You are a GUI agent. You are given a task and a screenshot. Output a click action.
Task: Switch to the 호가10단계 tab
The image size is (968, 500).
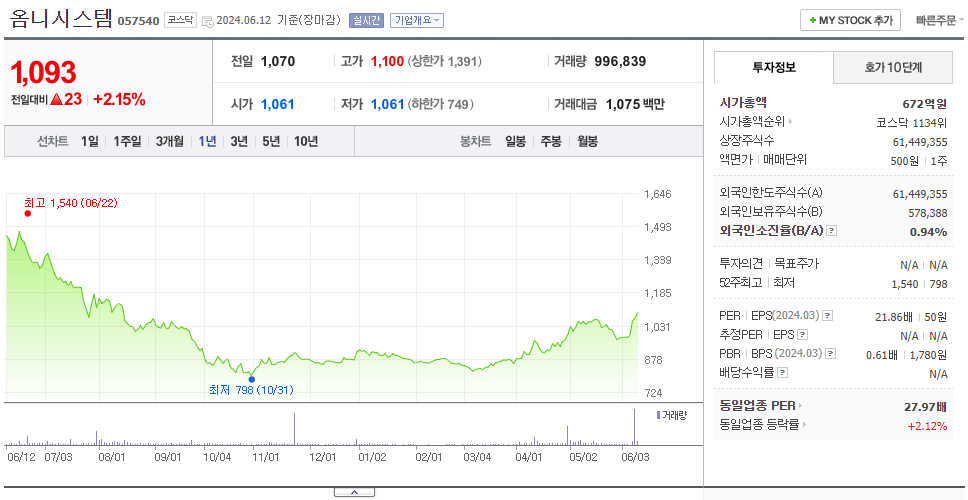(x=893, y=68)
